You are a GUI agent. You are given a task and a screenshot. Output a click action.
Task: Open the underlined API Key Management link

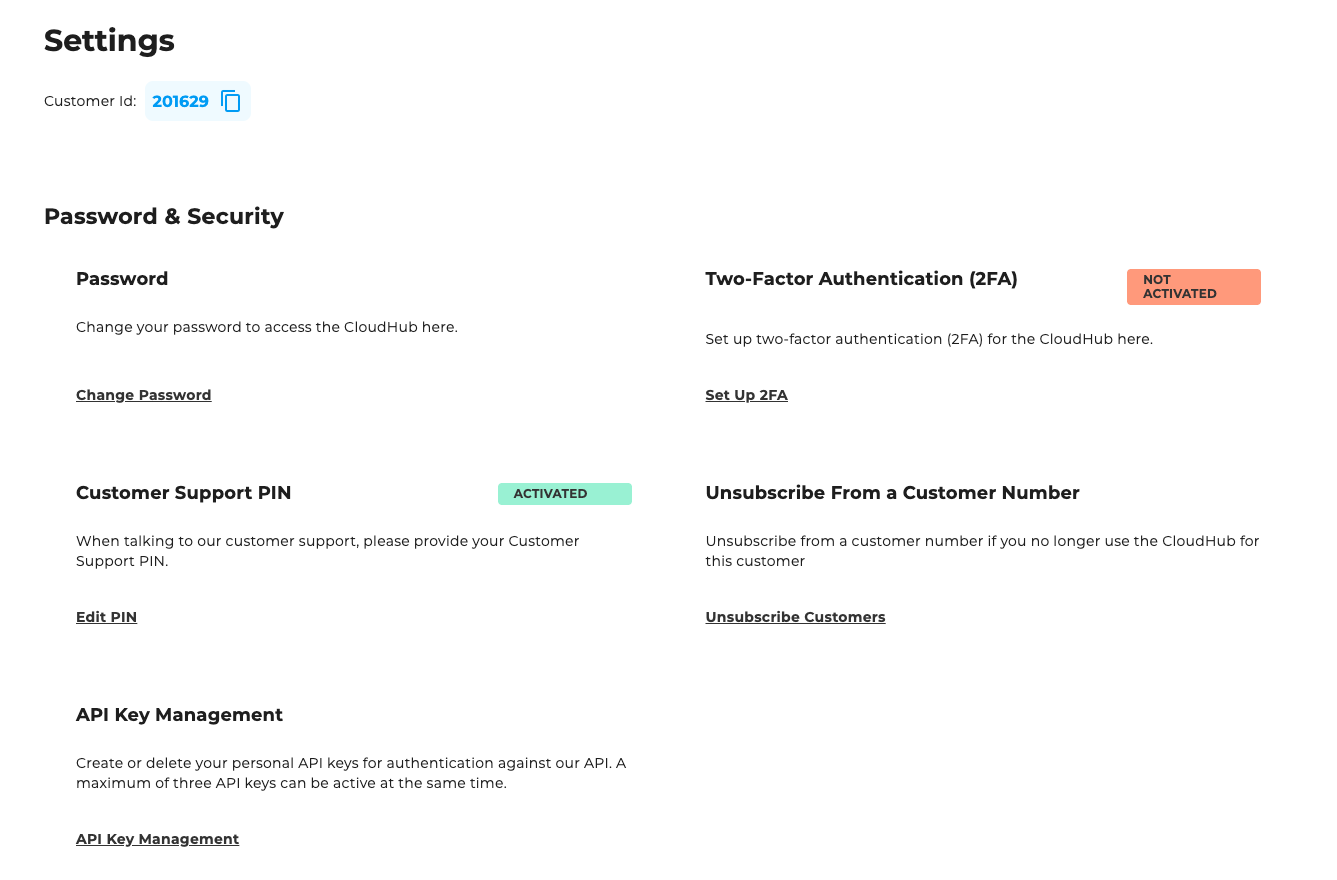[157, 839]
